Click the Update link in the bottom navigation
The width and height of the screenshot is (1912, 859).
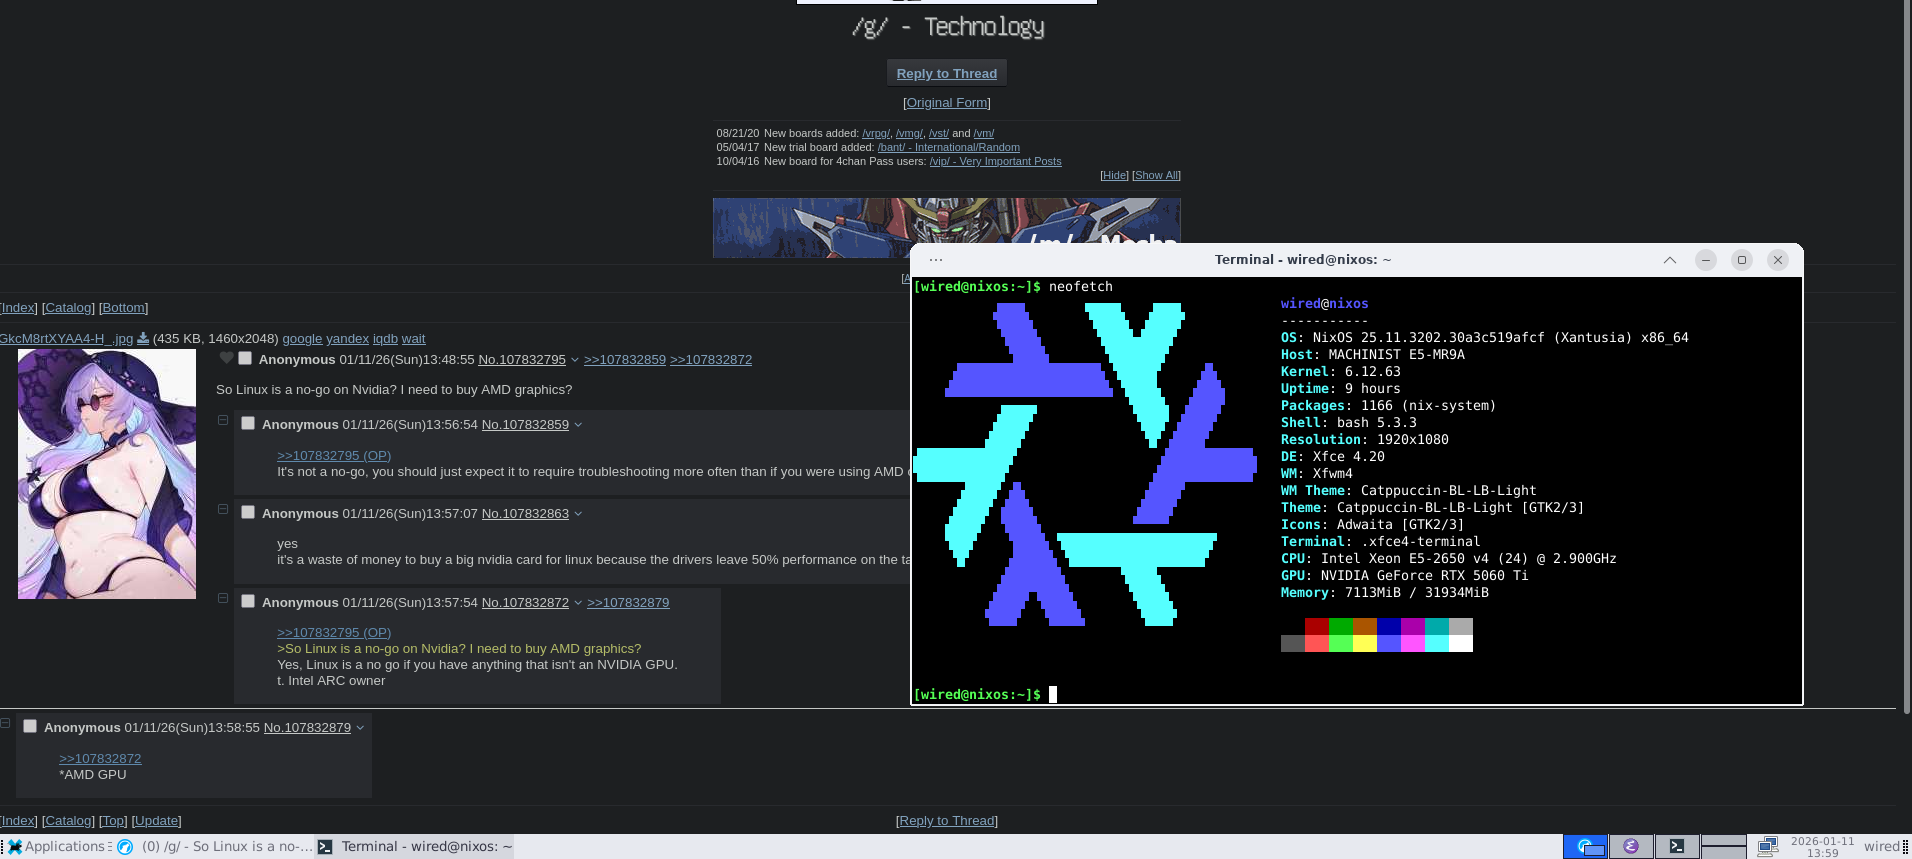pyautogui.click(x=156, y=821)
